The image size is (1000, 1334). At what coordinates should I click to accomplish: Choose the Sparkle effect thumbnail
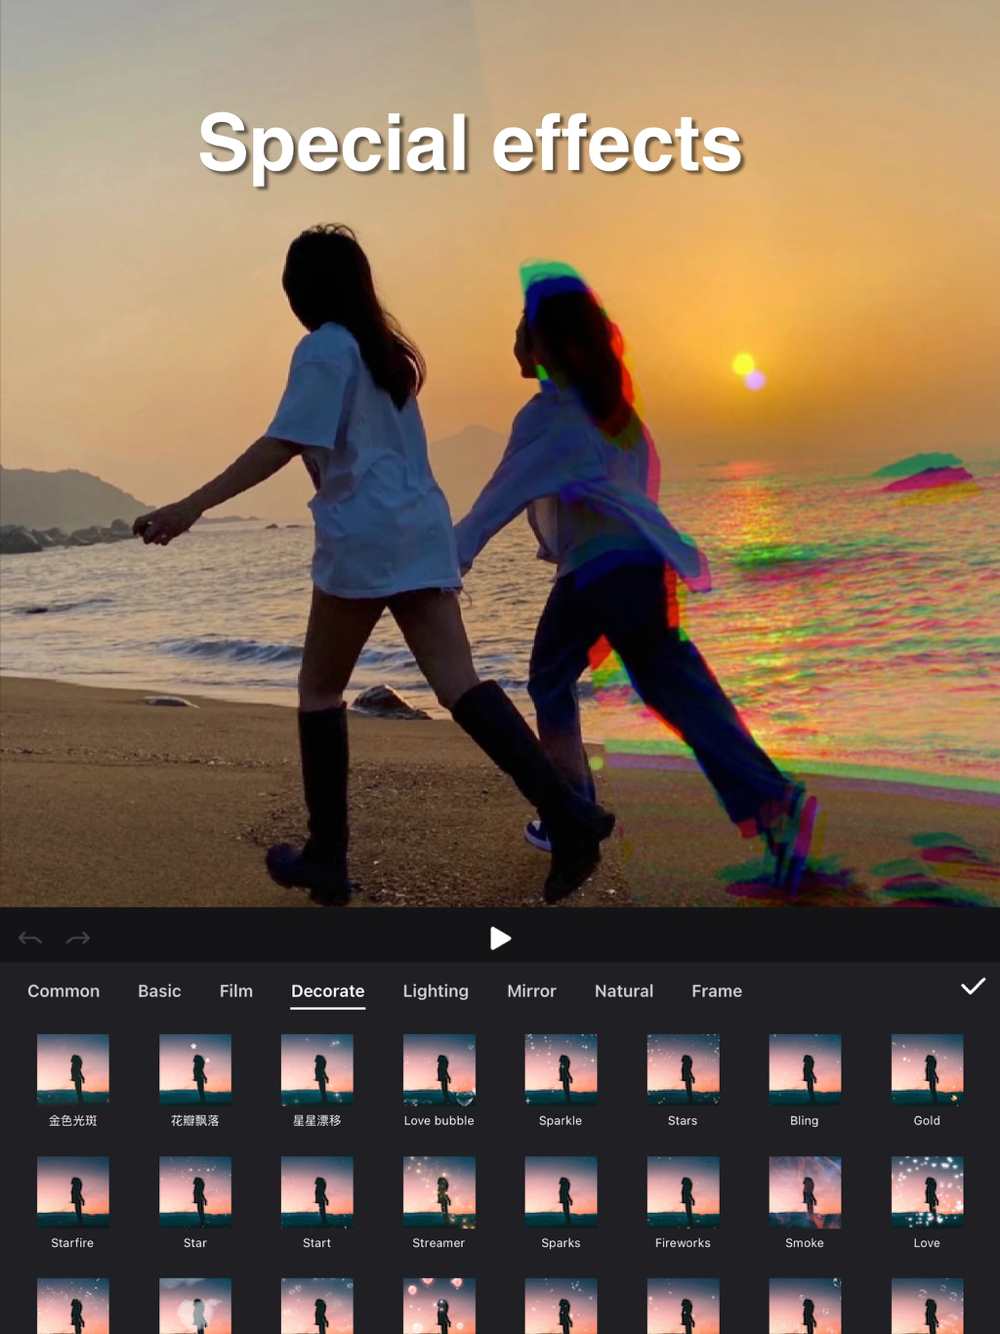tap(561, 1069)
